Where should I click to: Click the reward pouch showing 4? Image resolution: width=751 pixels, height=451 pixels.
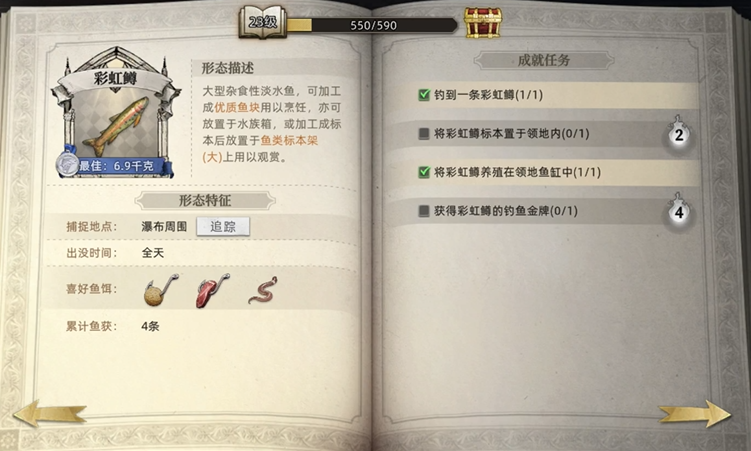point(678,211)
